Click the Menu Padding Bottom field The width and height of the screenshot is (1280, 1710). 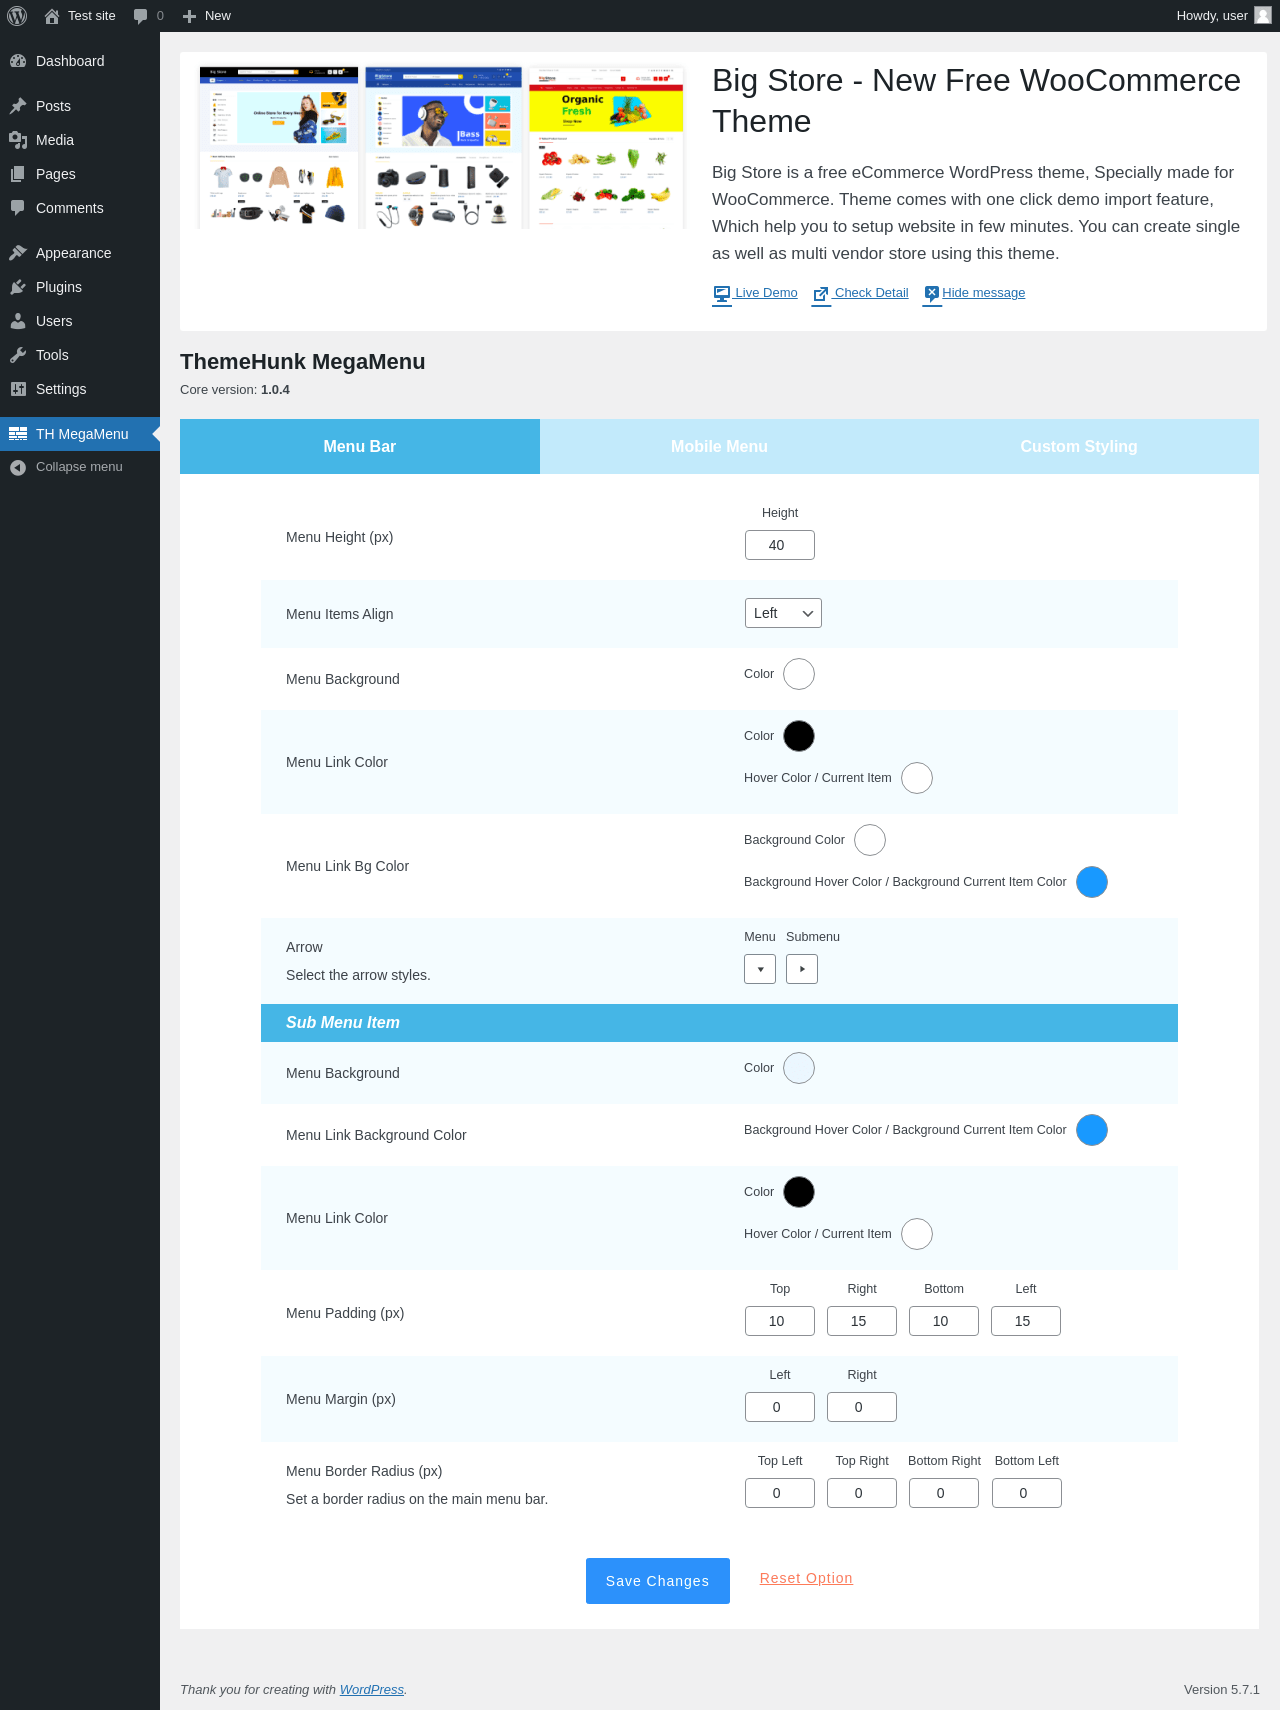944,1321
